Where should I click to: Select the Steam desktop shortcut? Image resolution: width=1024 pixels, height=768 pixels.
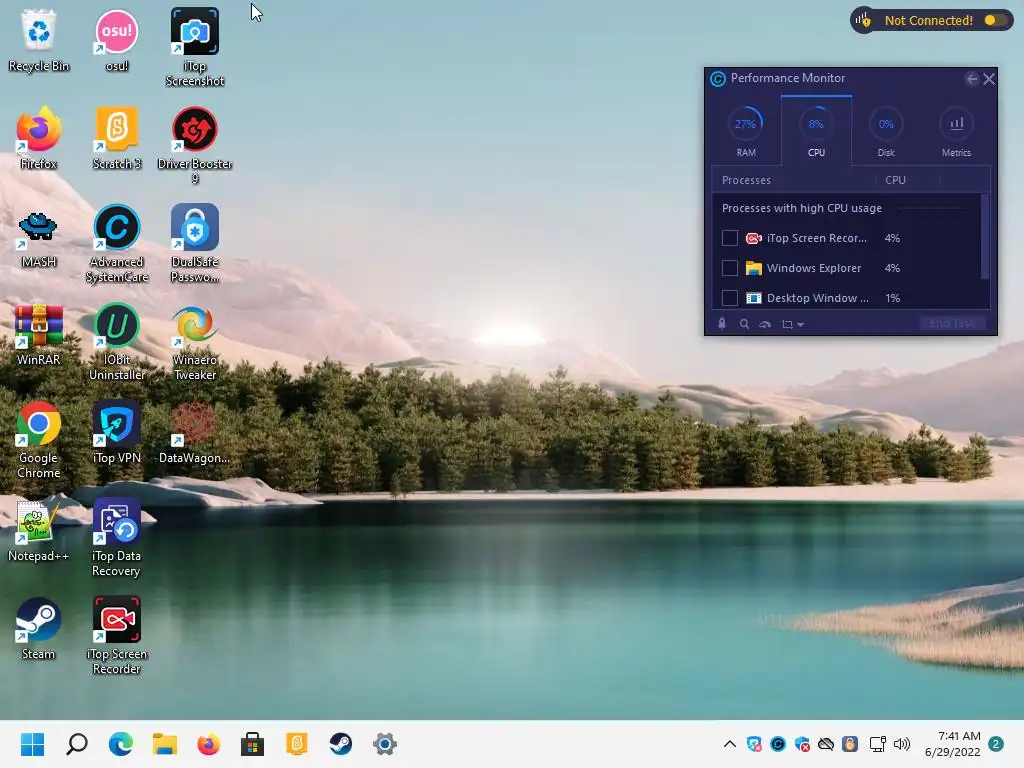pos(39,628)
